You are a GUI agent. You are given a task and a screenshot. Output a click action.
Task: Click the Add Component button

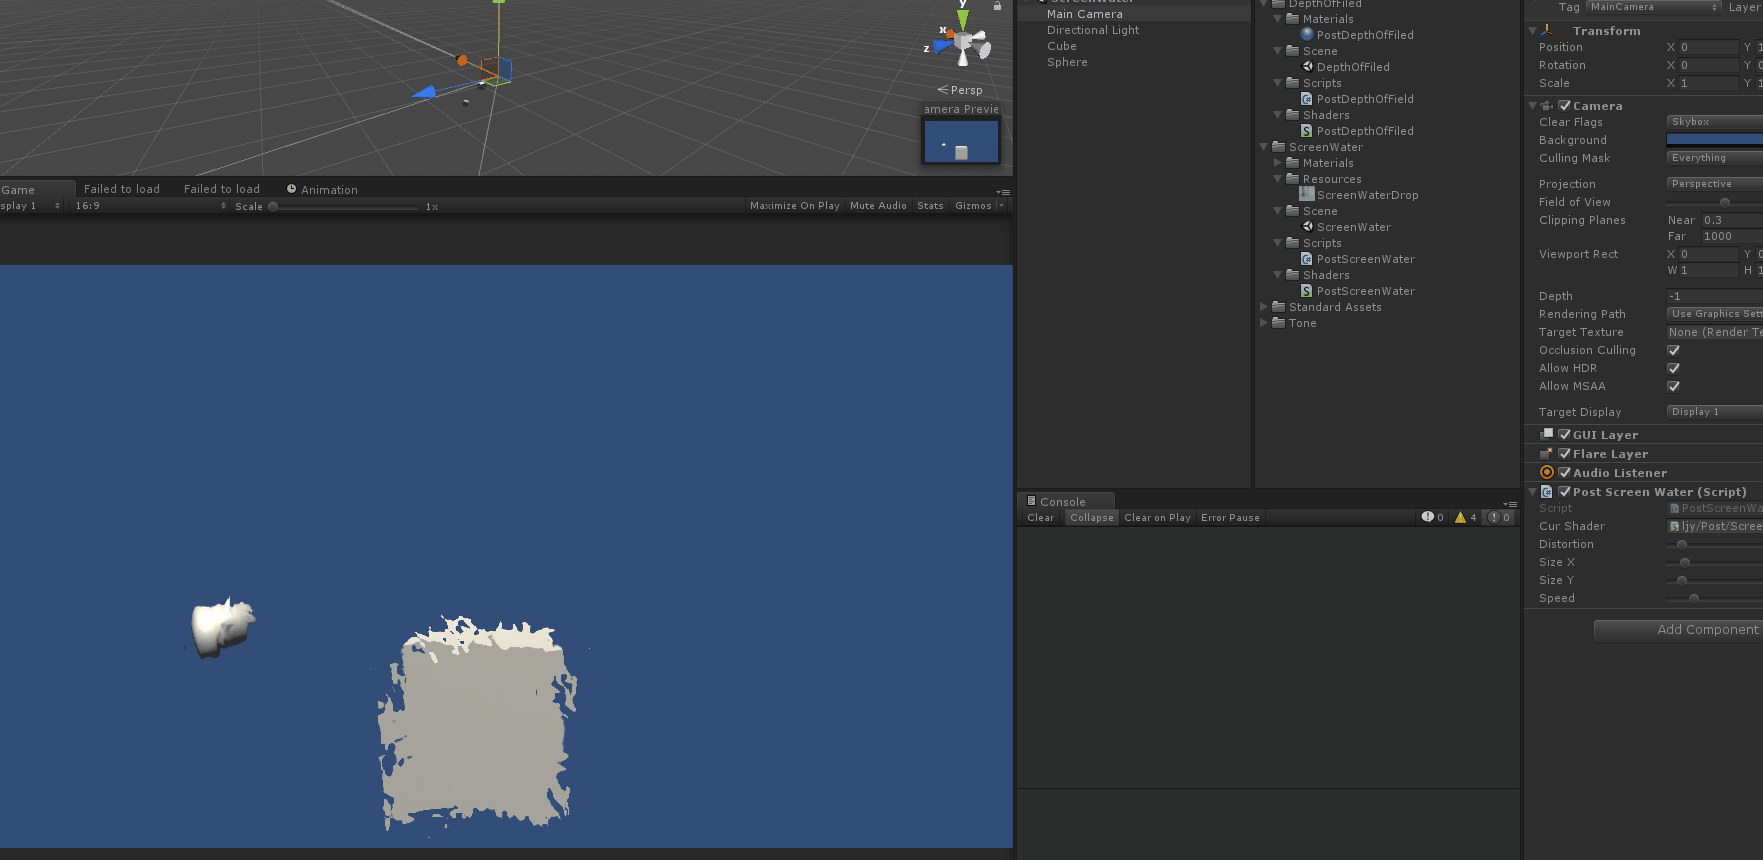tap(1678, 630)
